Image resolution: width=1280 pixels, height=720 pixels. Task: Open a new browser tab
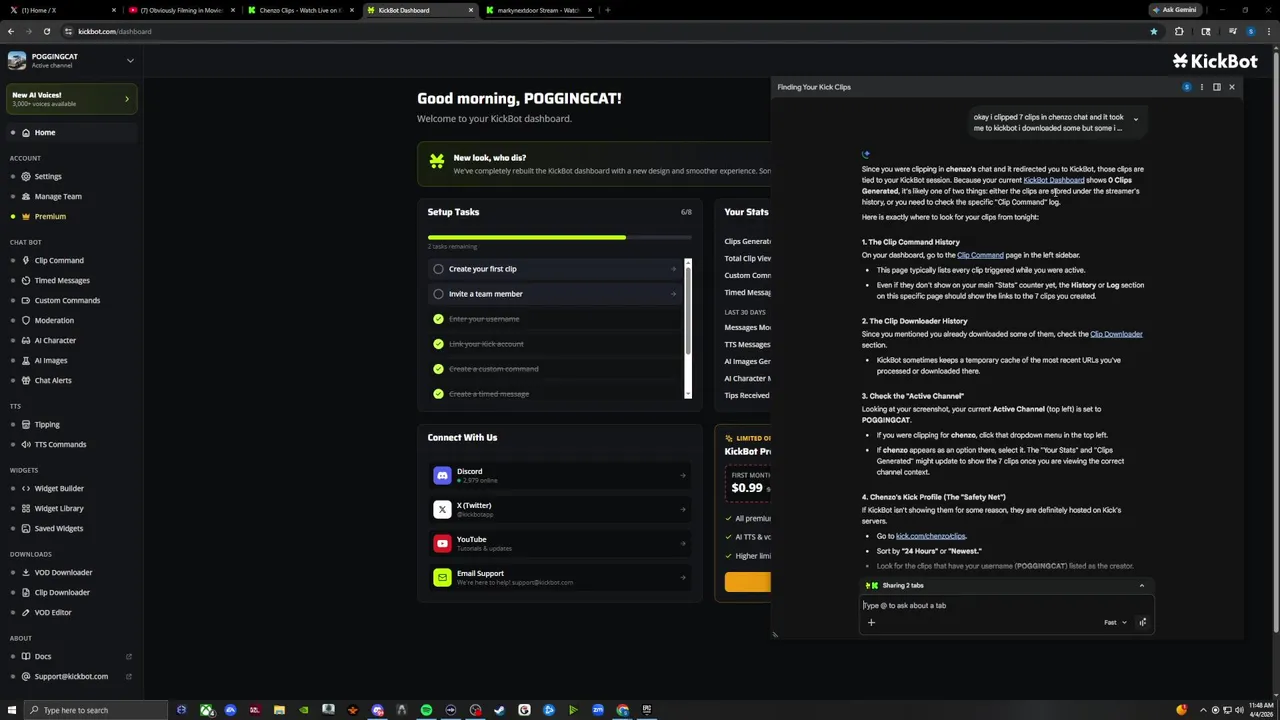pyautogui.click(x=607, y=10)
